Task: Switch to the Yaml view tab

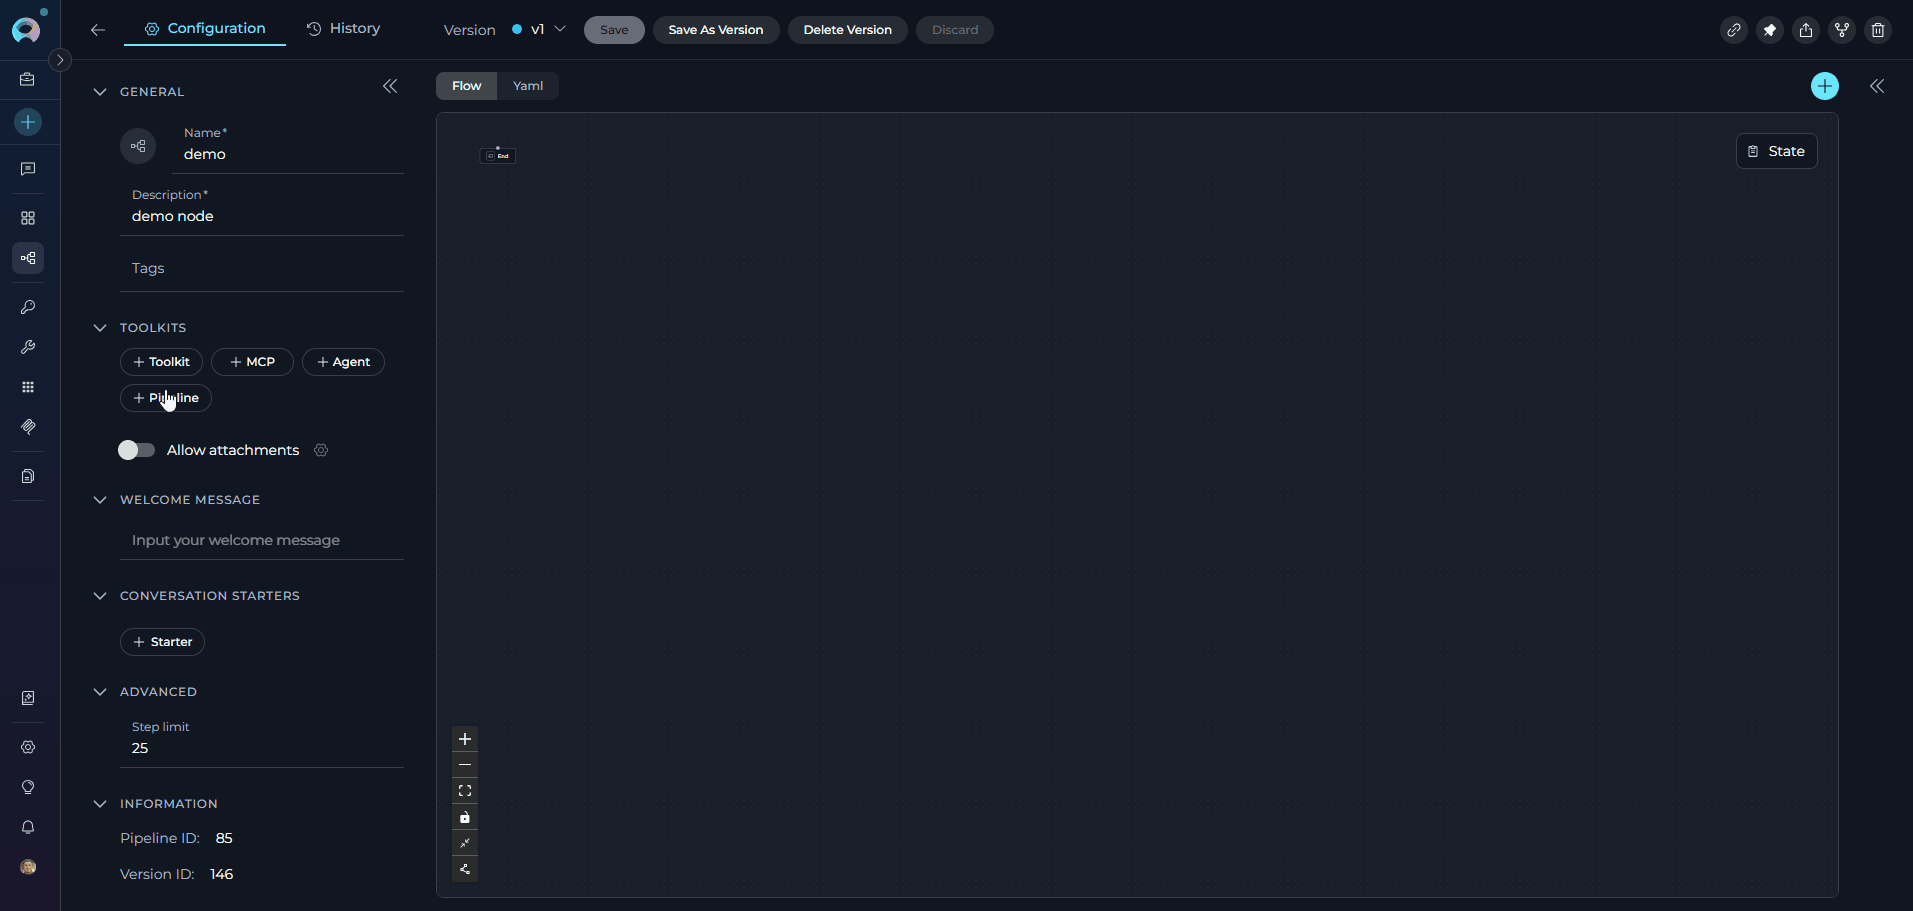Action: 528,86
